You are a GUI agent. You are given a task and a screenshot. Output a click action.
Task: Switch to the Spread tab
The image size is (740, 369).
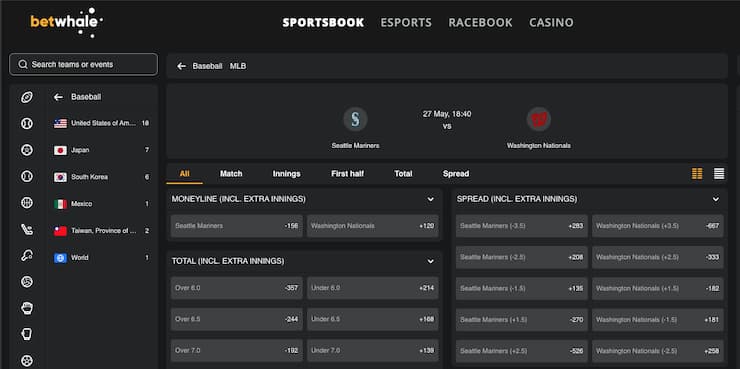pyautogui.click(x=456, y=174)
